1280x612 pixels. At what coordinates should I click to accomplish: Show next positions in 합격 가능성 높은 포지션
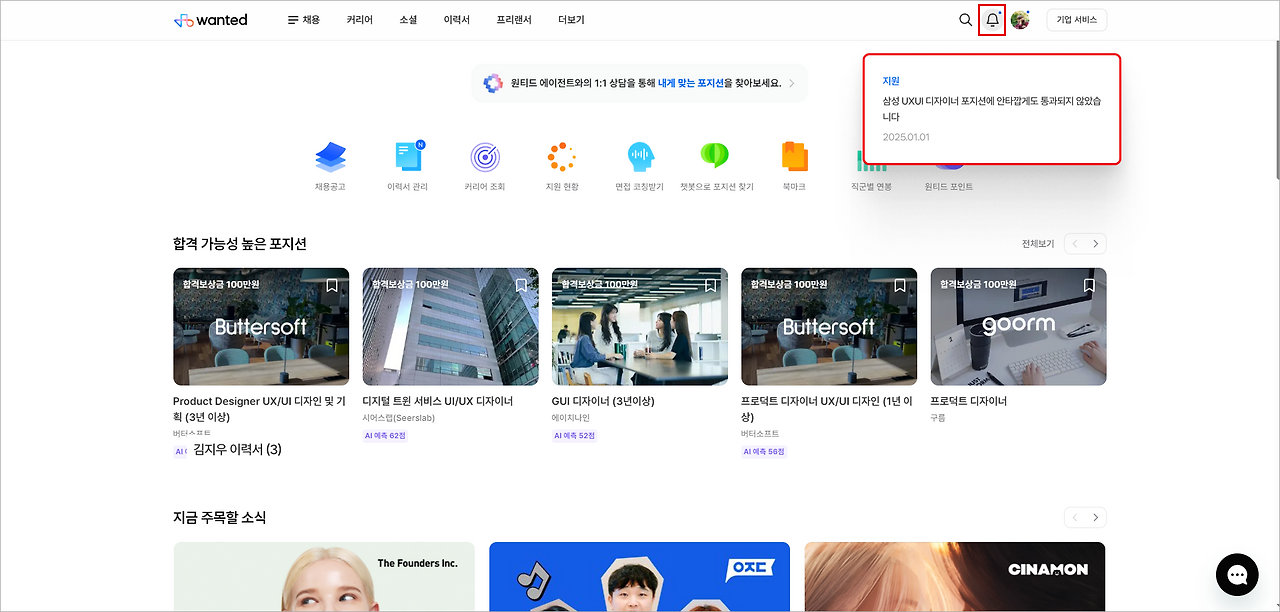[1096, 244]
